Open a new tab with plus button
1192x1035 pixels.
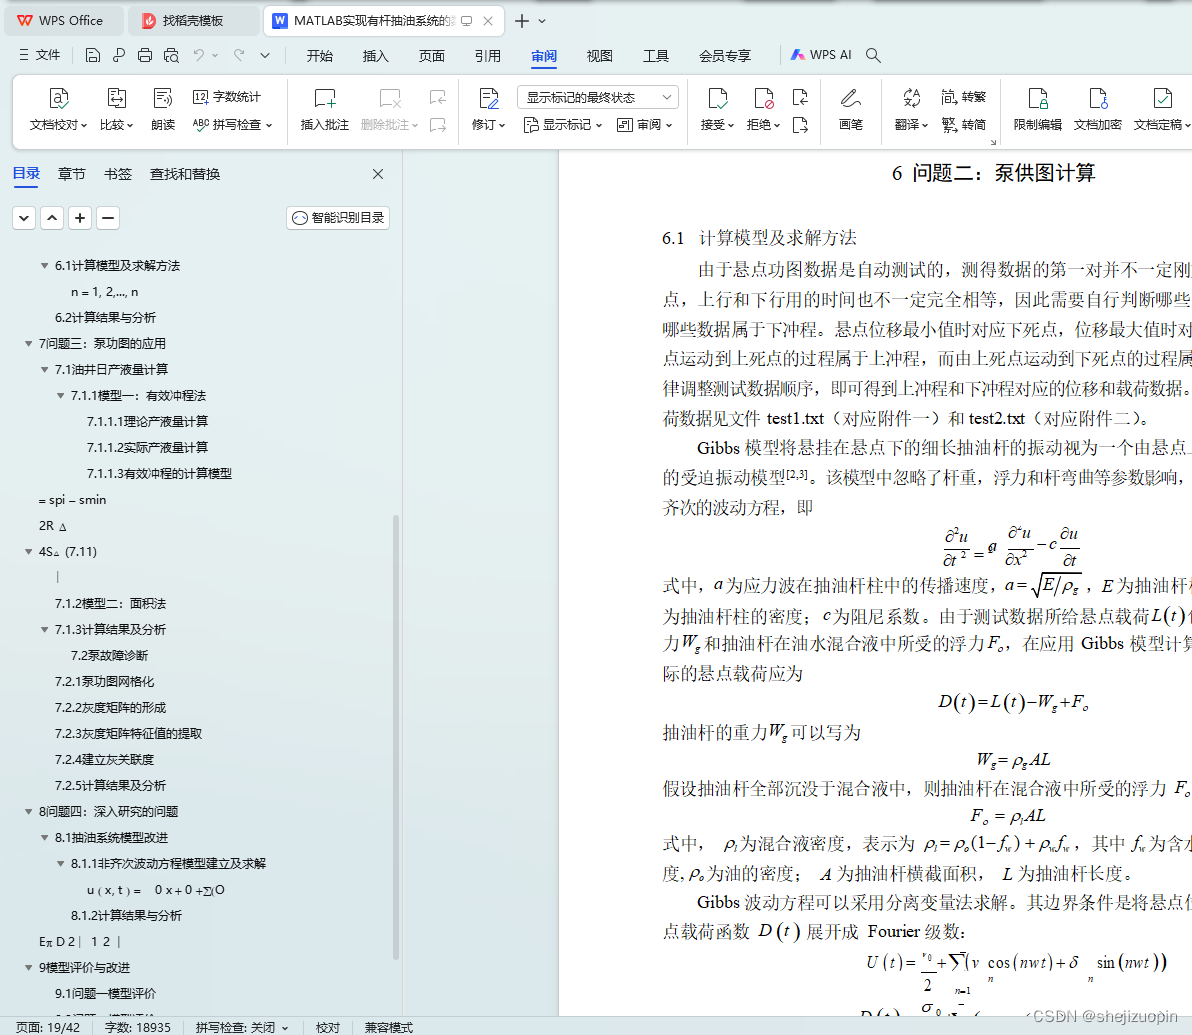(x=522, y=21)
